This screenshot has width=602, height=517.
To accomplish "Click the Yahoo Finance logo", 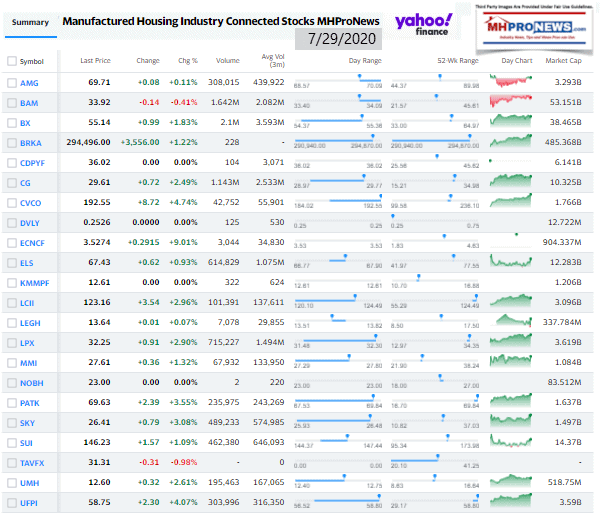I will [423, 24].
